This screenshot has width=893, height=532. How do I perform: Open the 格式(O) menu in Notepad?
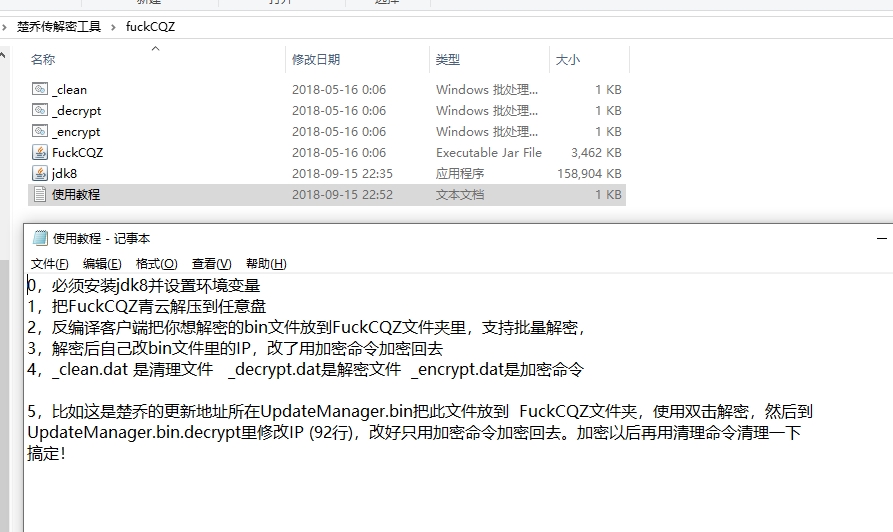pyautogui.click(x=157, y=264)
